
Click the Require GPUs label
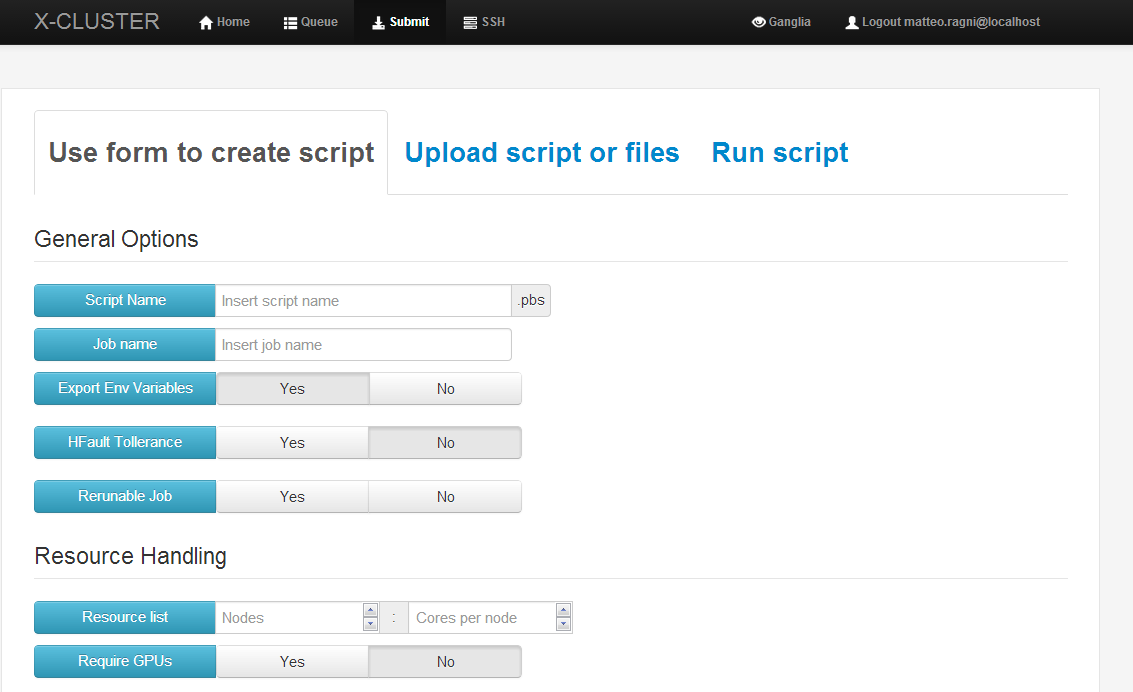click(125, 662)
